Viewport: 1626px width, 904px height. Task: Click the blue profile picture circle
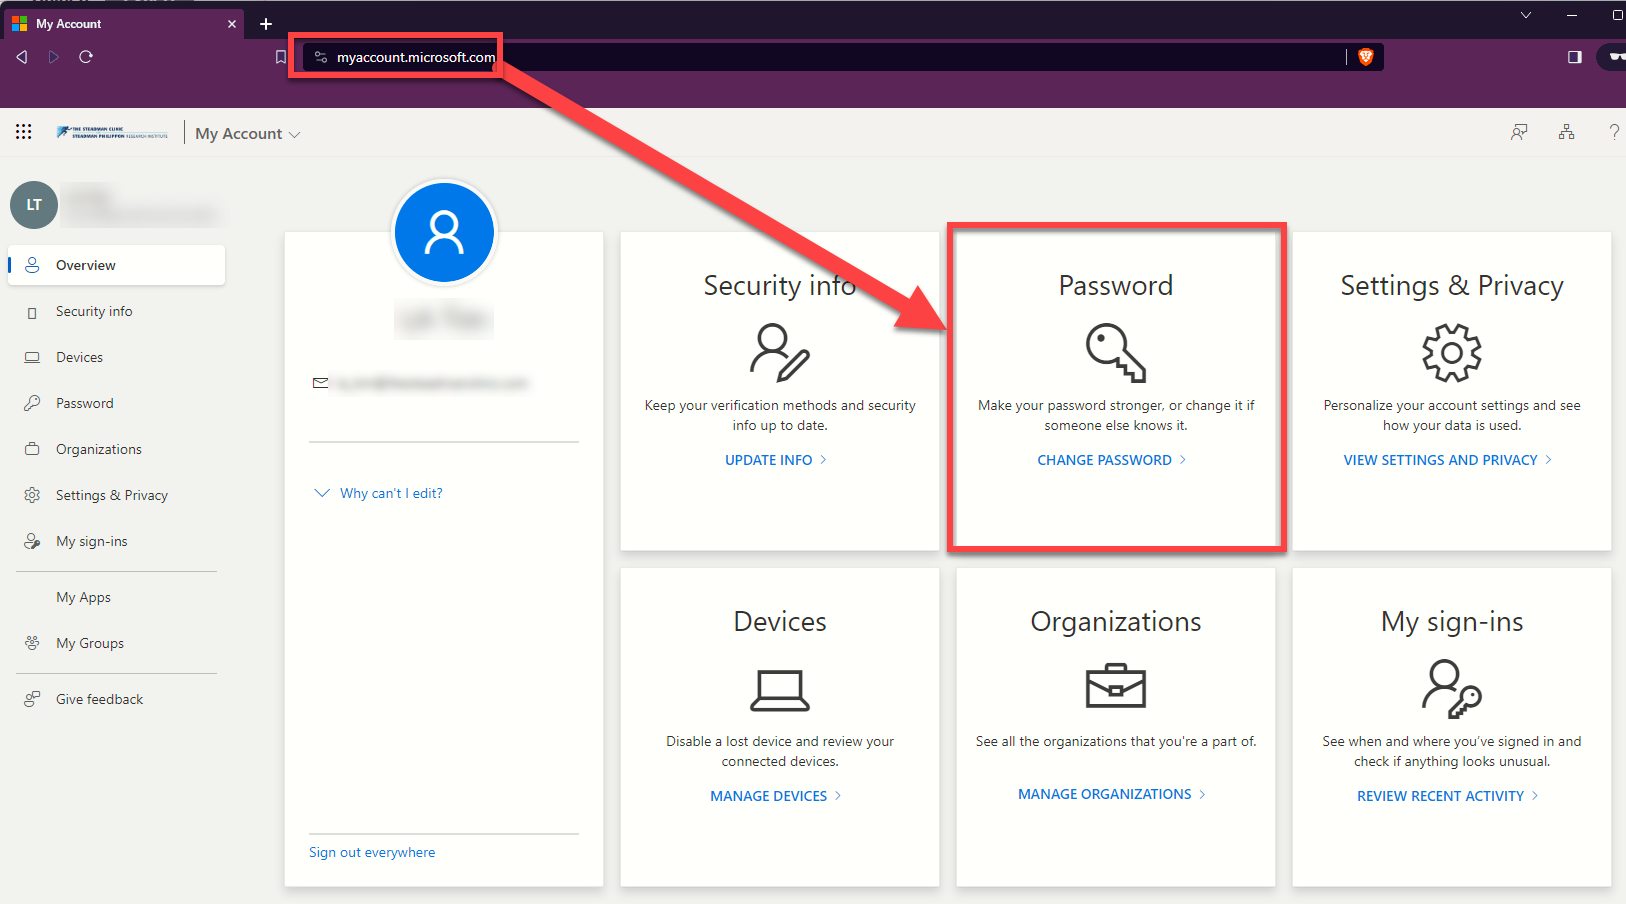(x=444, y=232)
